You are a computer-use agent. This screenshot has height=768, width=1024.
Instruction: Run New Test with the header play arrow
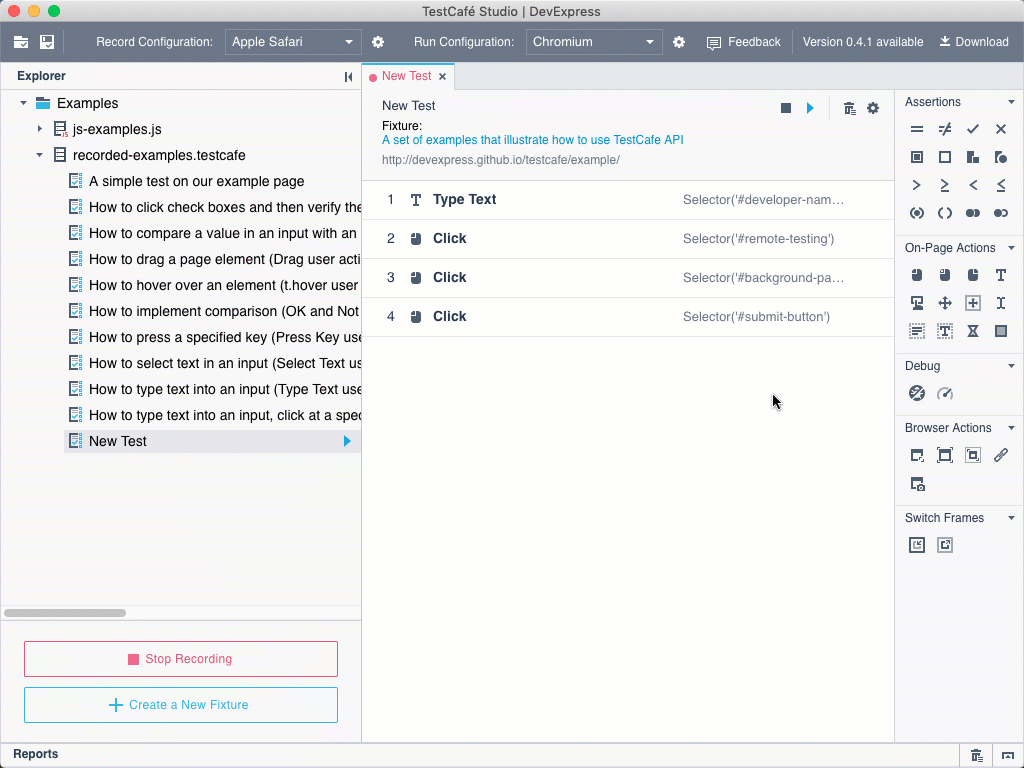(x=810, y=108)
